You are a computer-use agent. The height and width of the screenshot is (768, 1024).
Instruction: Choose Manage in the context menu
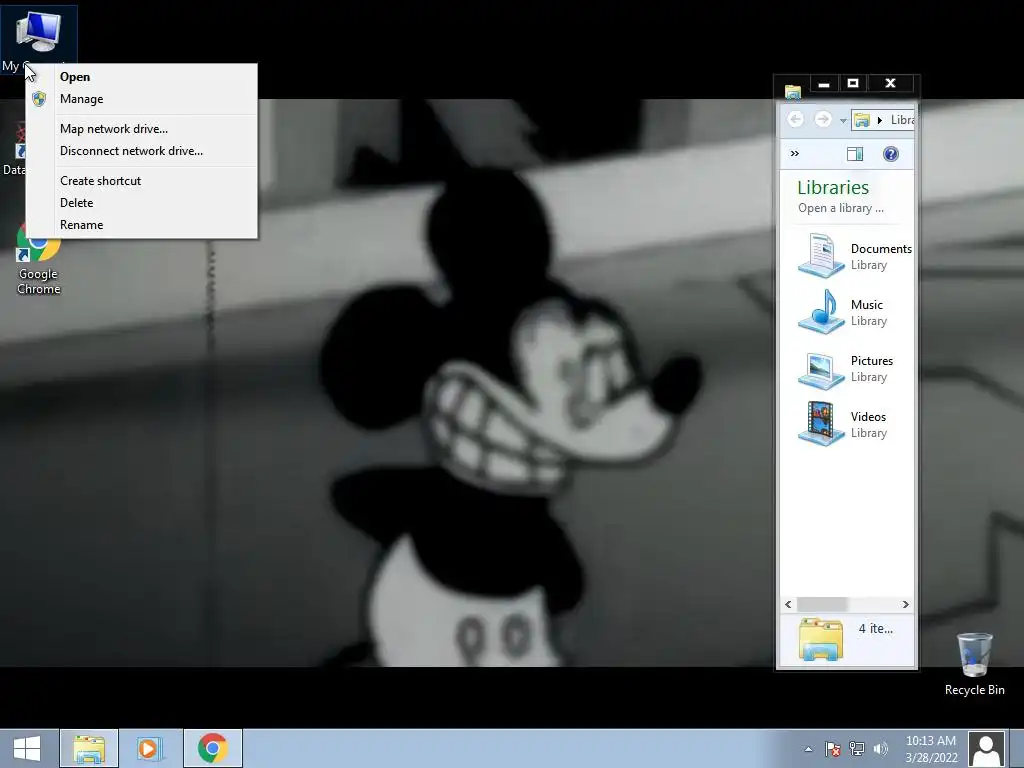pos(142,99)
